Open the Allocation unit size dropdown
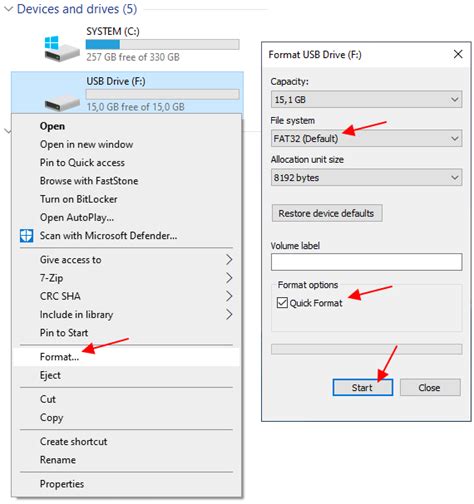Screen dimensions: 474x504 [x=366, y=177]
